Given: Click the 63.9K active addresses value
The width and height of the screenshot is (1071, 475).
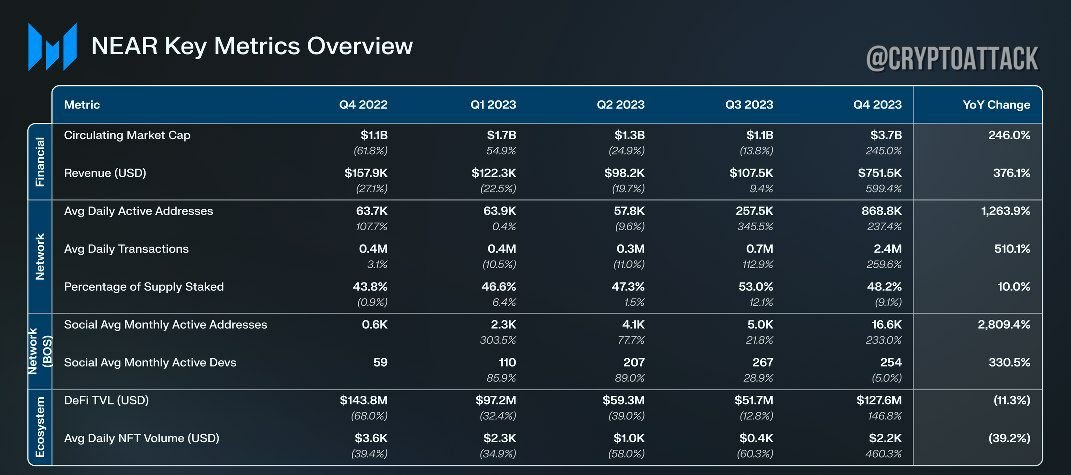Looking at the screenshot, I should click(500, 211).
